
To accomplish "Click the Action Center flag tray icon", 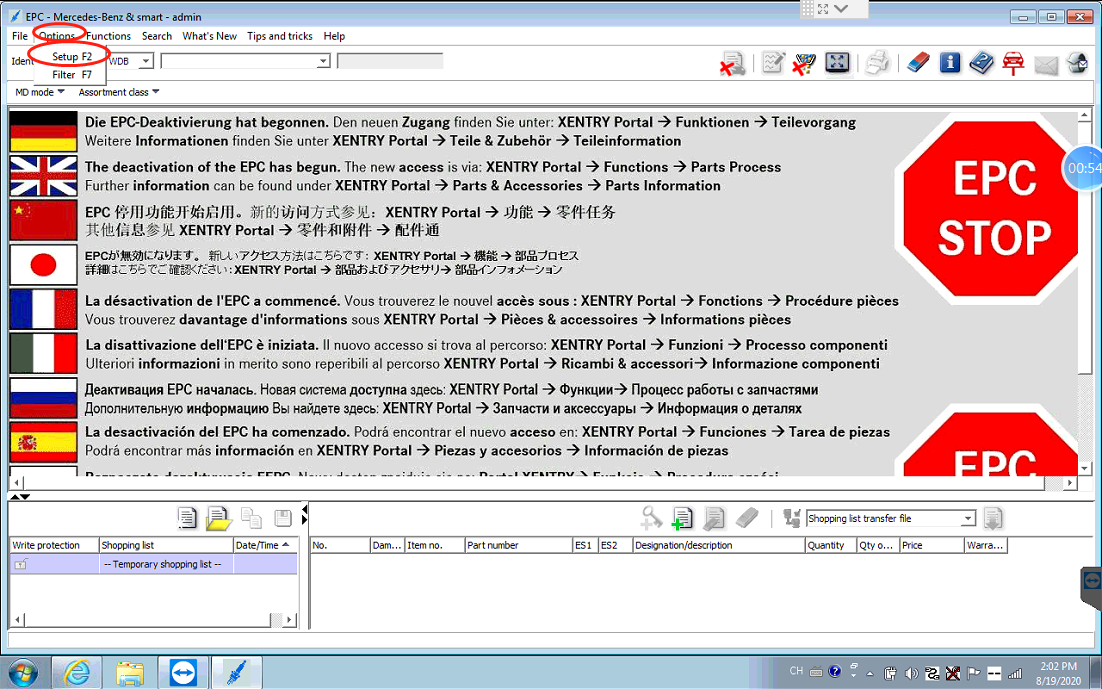I will [973, 674].
